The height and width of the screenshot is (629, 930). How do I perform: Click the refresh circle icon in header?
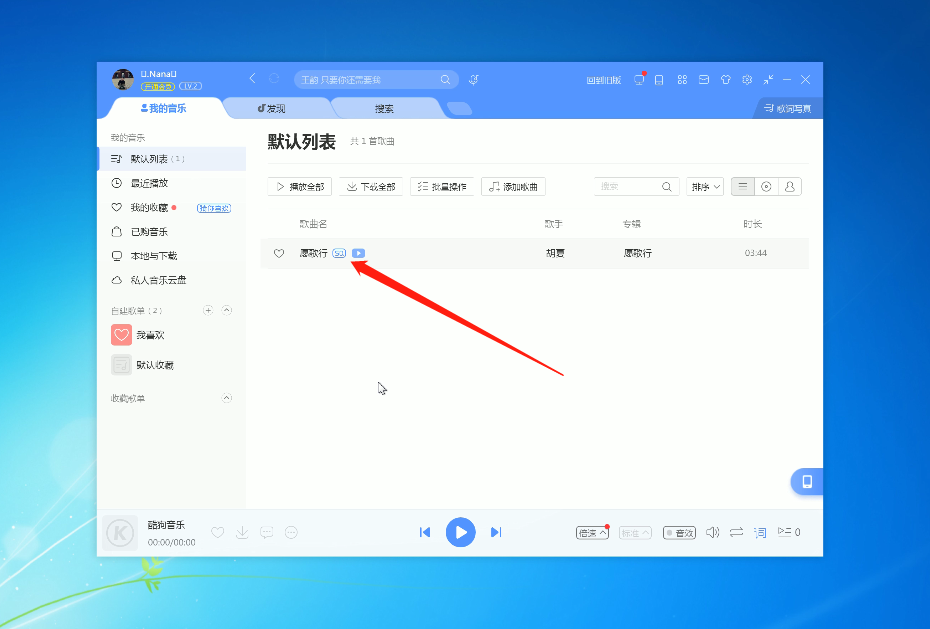(x=274, y=78)
